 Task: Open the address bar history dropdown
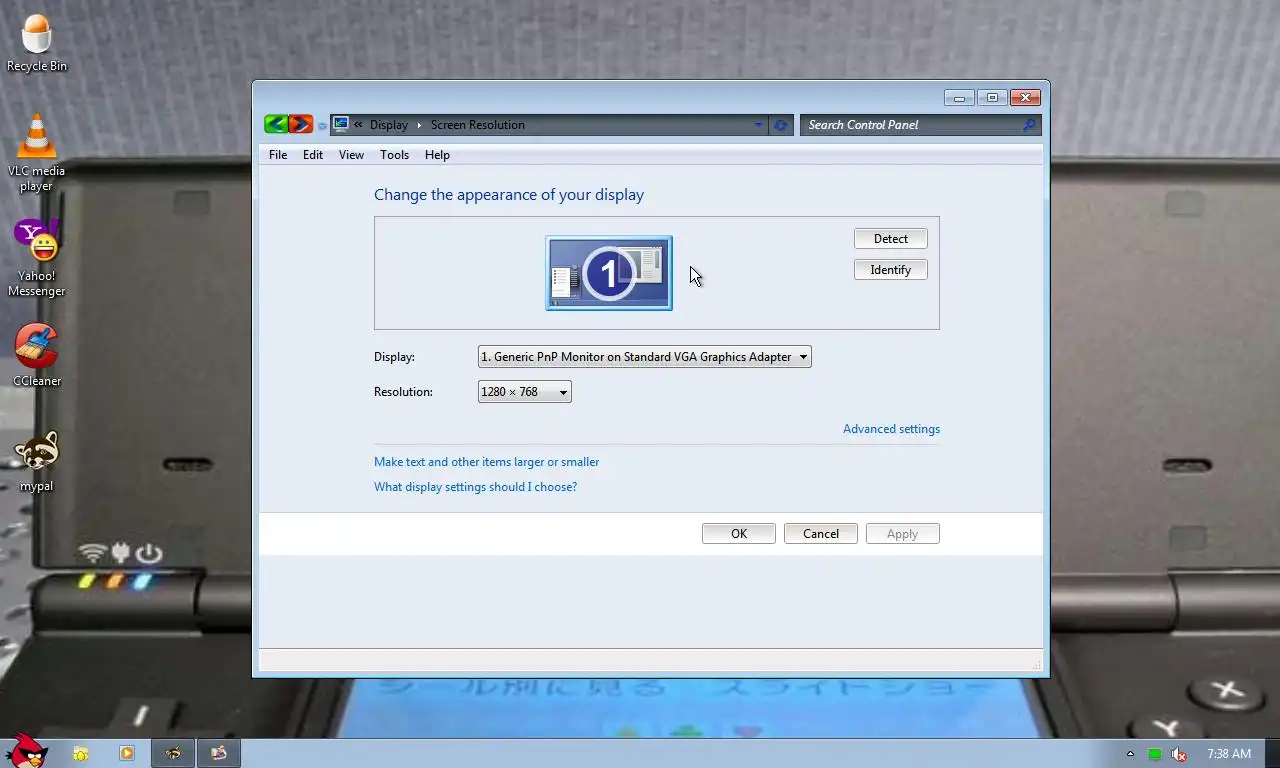click(758, 125)
